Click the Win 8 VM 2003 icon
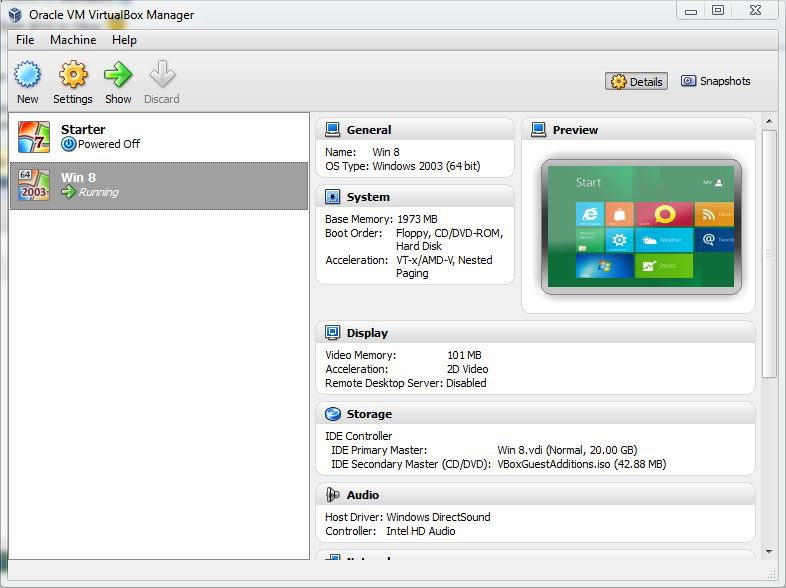Viewport: 786px width, 588px height. 34,185
